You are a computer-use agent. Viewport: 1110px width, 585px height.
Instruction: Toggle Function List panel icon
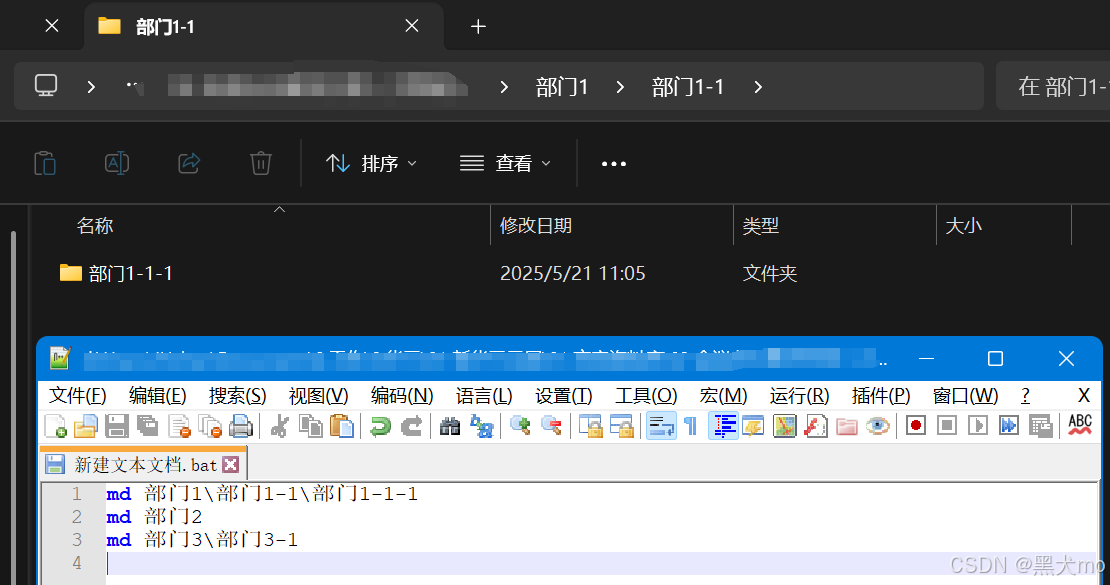816,426
